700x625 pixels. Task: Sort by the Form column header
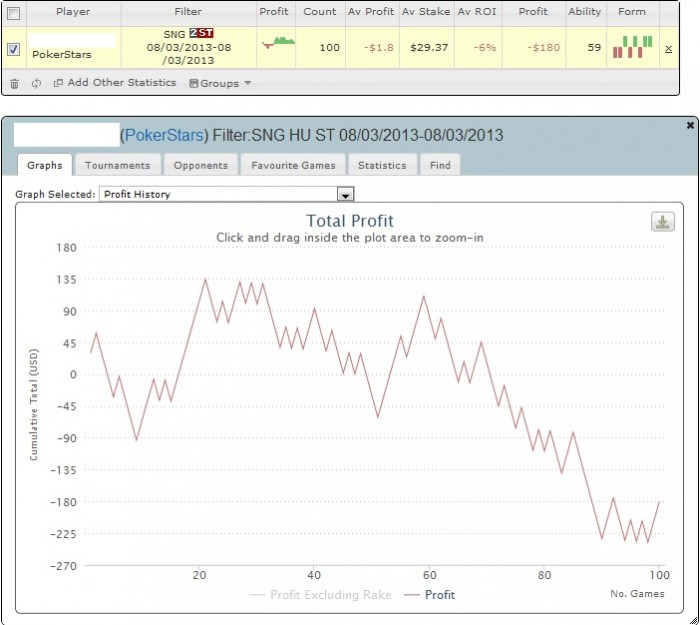[x=632, y=12]
